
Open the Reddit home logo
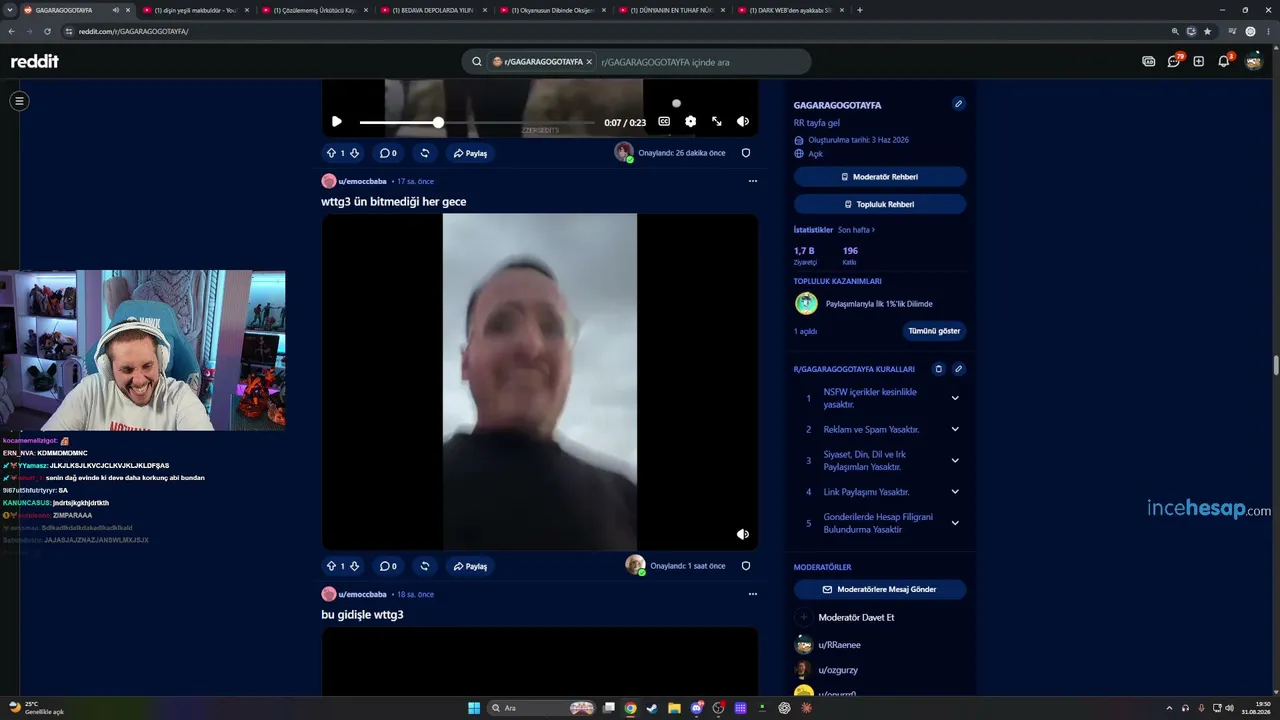tap(35, 61)
